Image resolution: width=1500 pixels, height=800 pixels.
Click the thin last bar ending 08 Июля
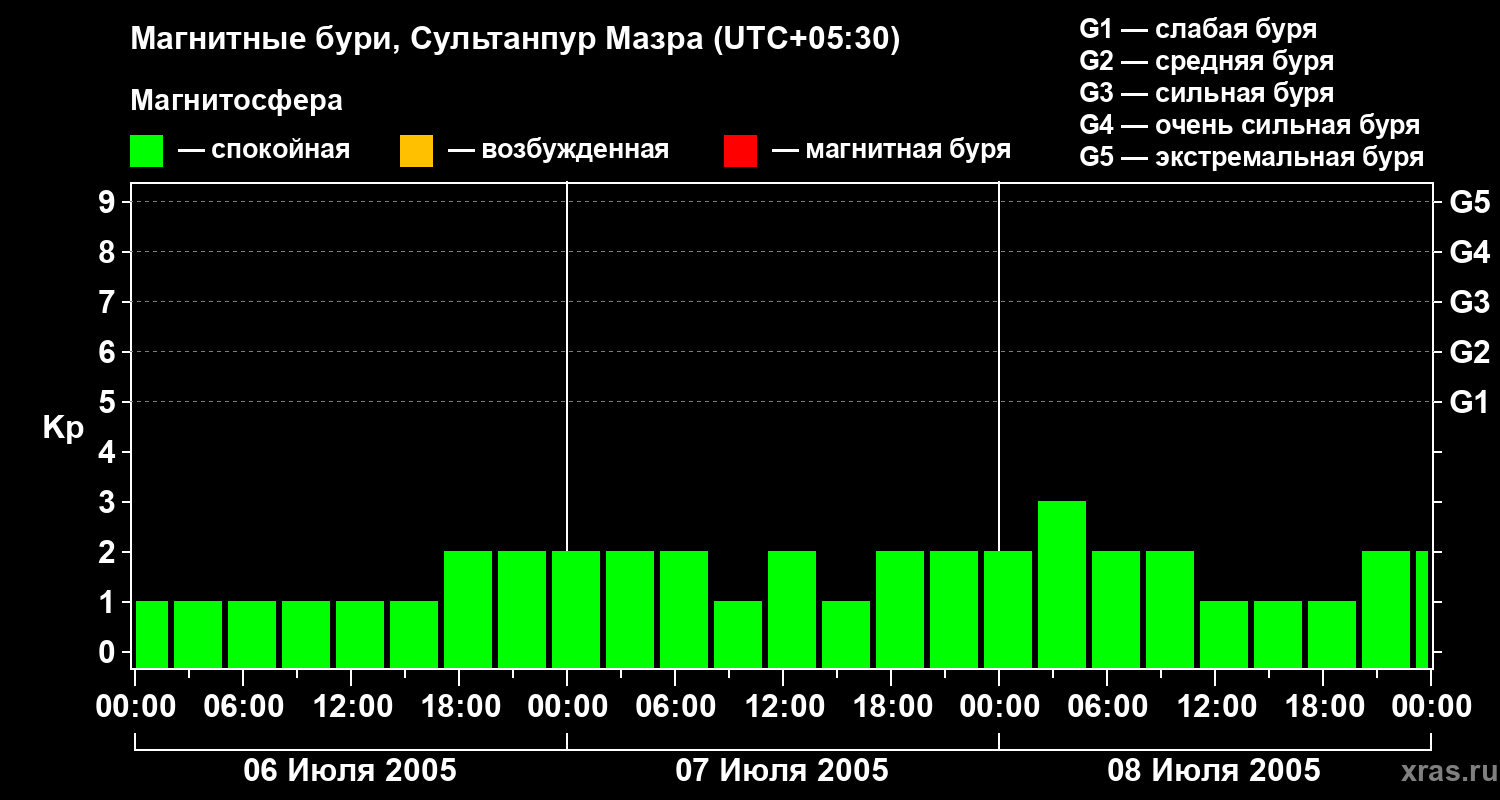click(1422, 609)
